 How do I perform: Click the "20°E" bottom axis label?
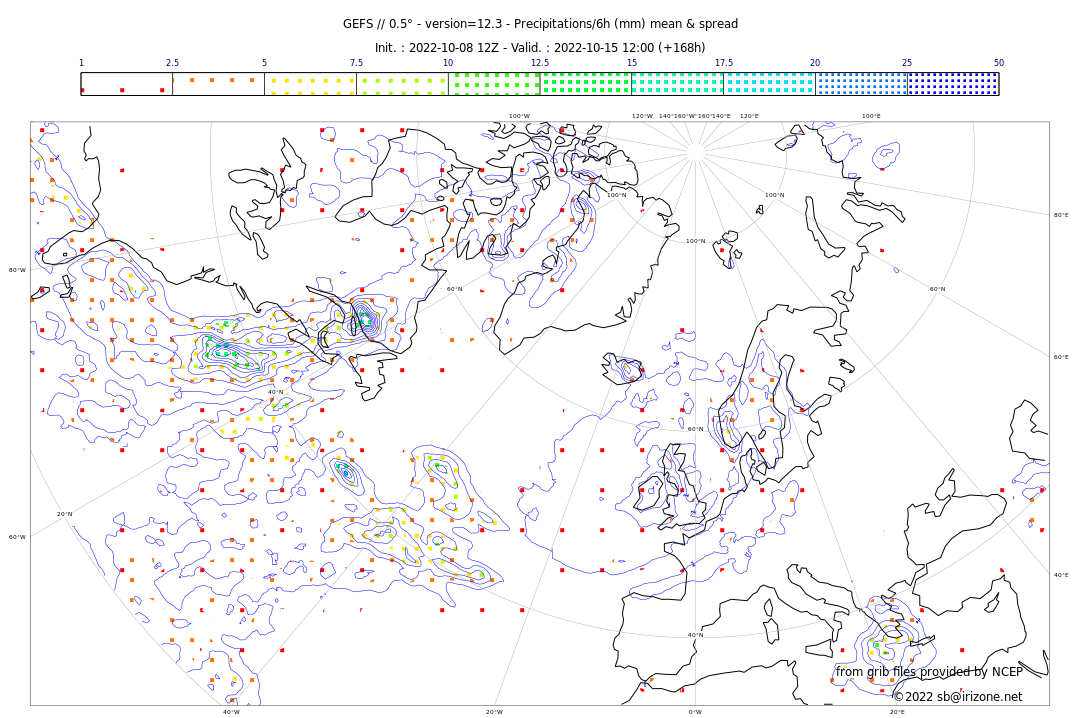897,712
